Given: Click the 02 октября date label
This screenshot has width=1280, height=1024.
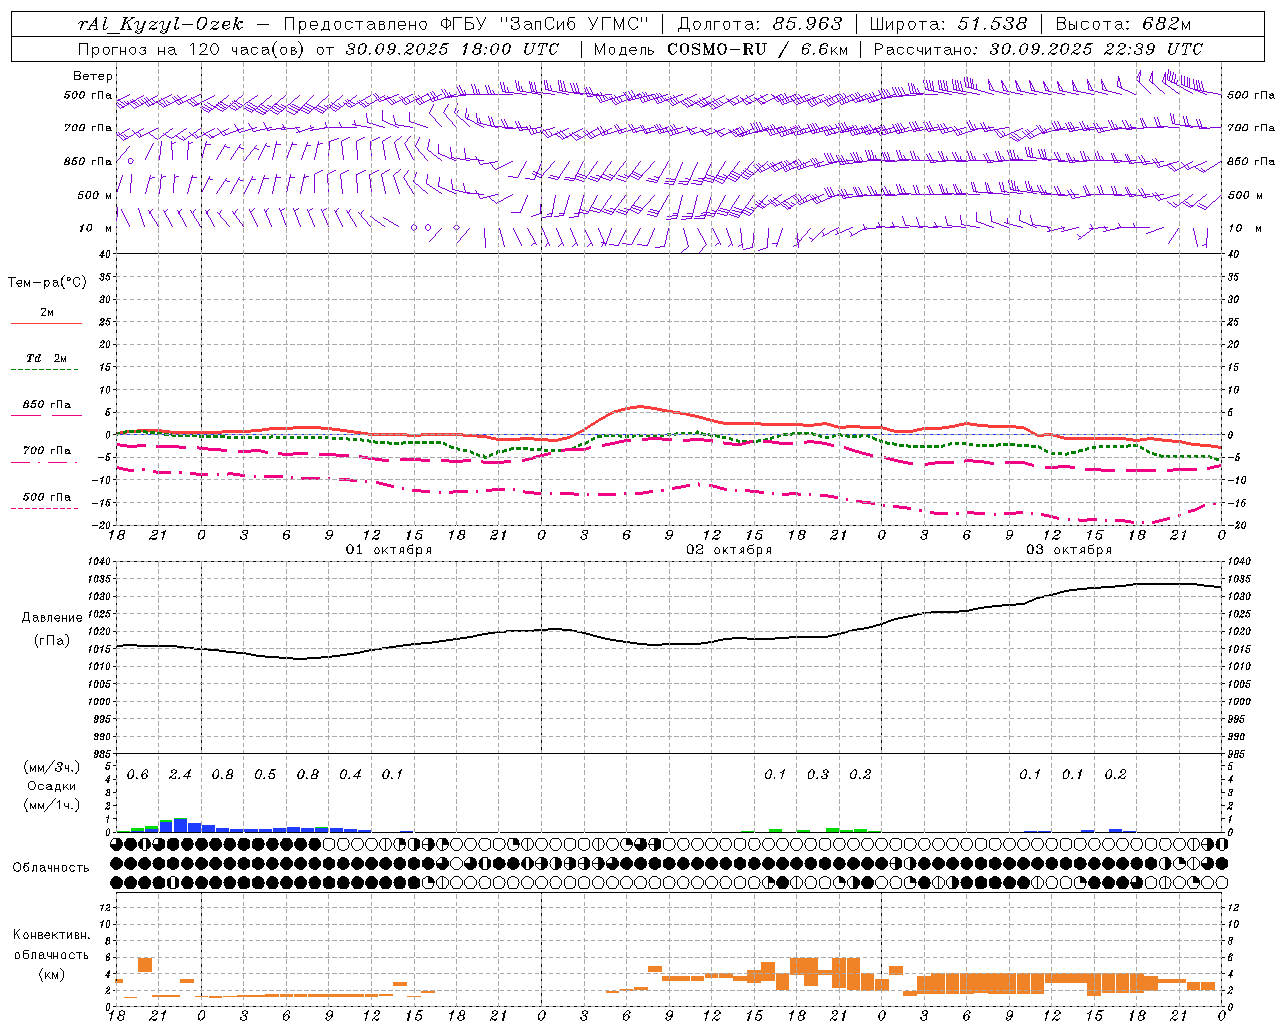Looking at the screenshot, I should pos(729,550).
